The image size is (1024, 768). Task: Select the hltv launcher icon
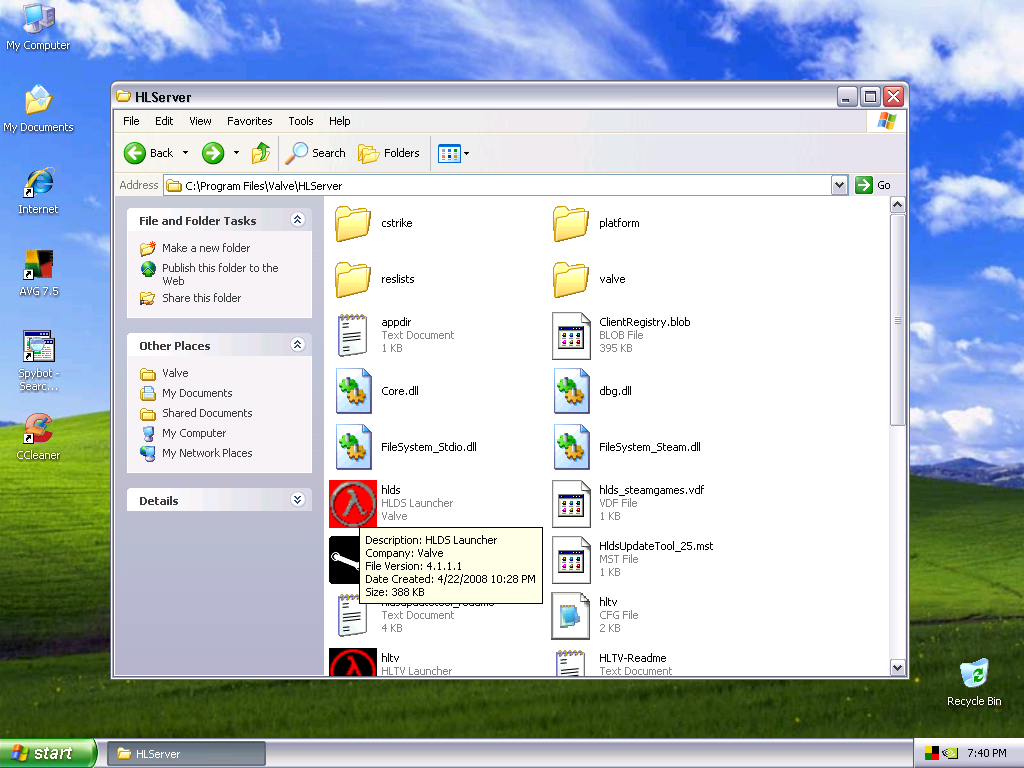click(x=353, y=662)
